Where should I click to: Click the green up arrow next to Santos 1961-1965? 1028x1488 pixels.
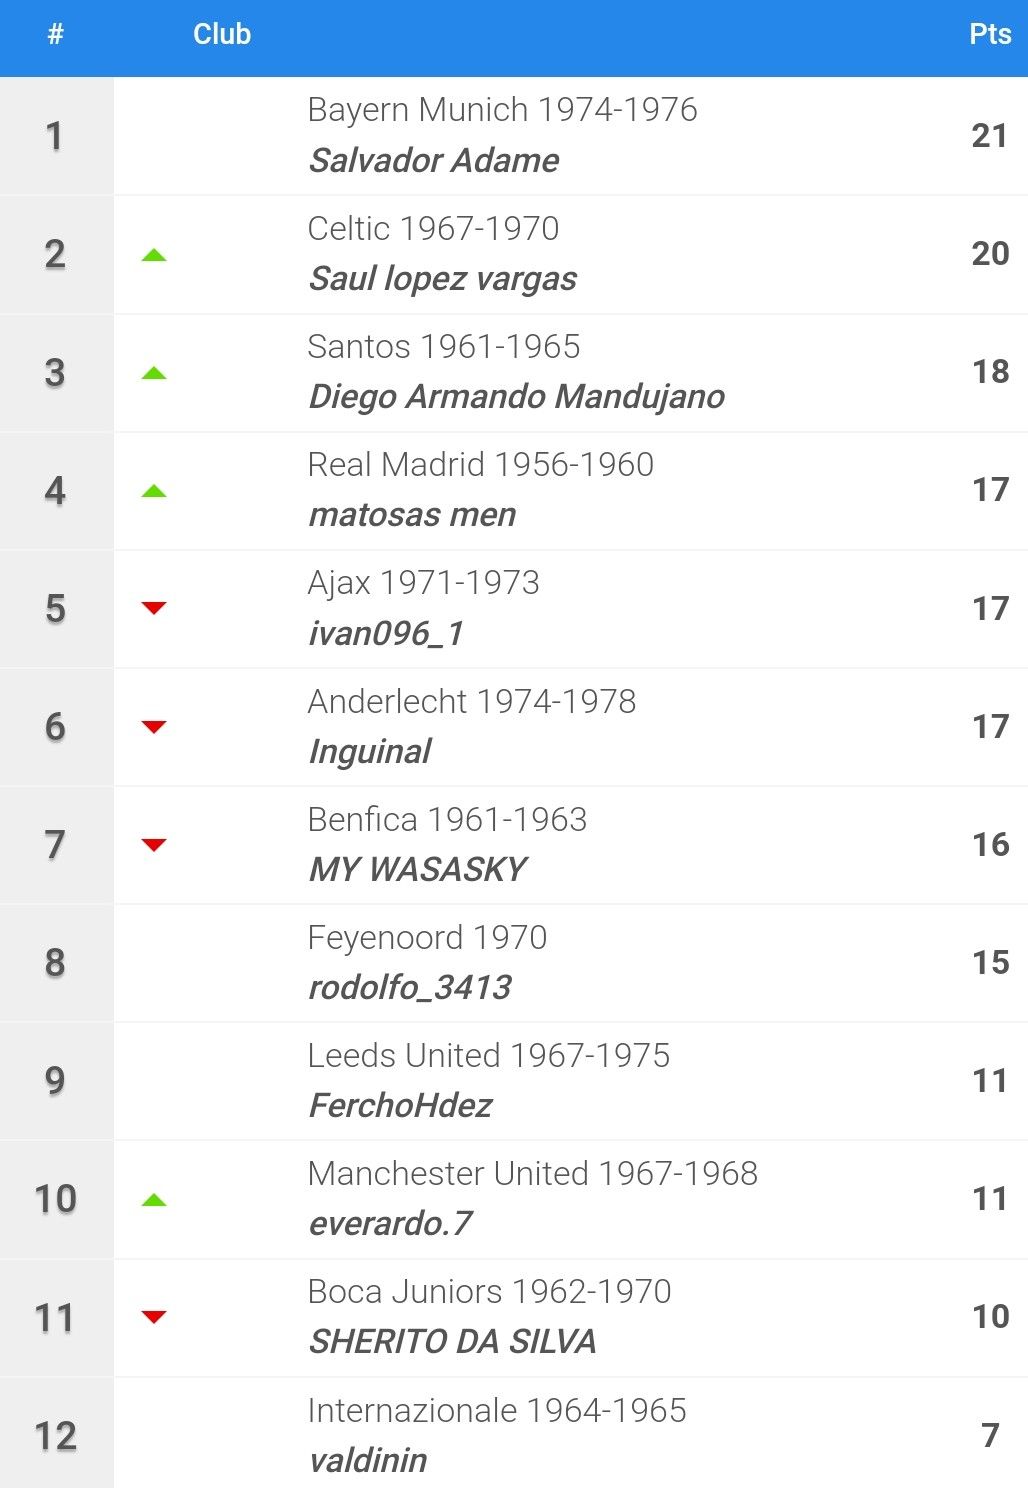(x=154, y=373)
